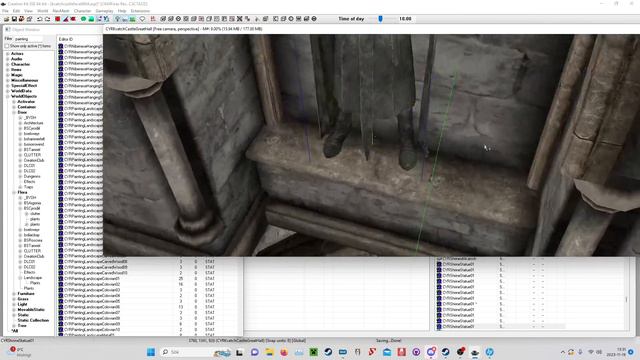The image size is (640, 360).
Task: Select the Light category
Action: 22,304
